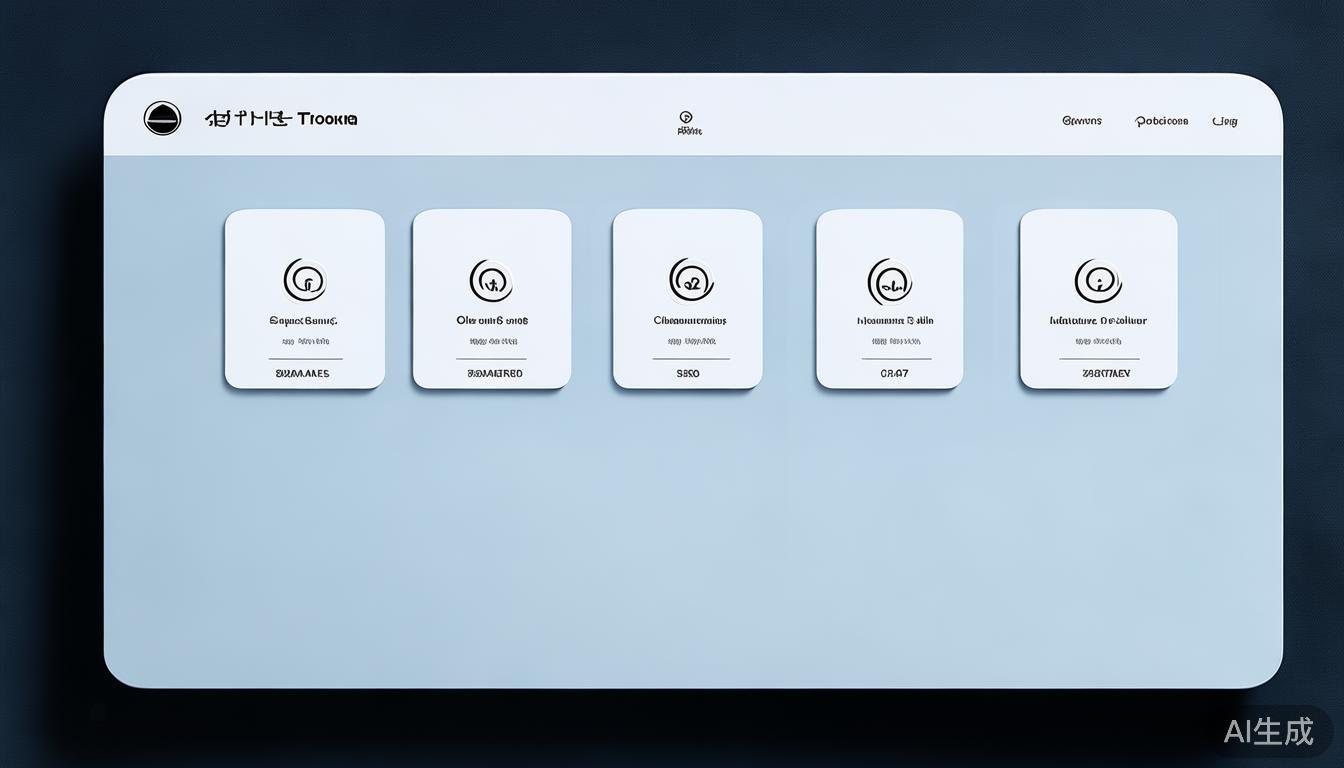Click the spiral icon on the fourth card
The width and height of the screenshot is (1344, 768).
889,281
